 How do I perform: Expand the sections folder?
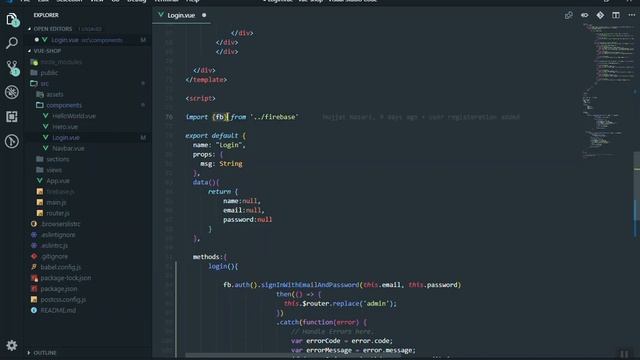pyautogui.click(x=58, y=159)
